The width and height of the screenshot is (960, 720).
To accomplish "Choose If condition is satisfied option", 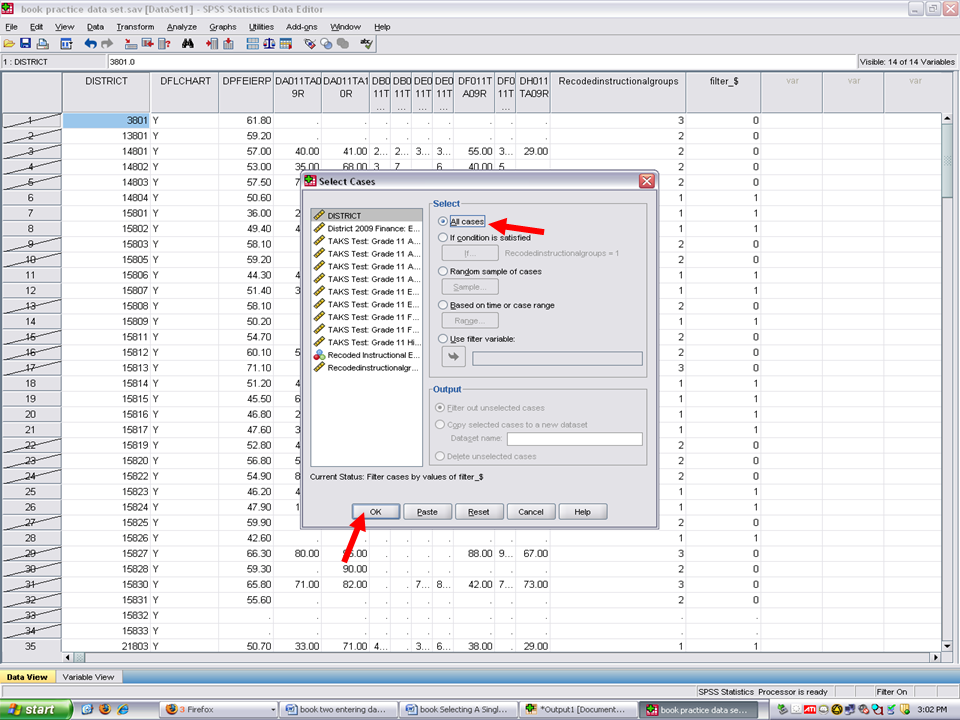I will pyautogui.click(x=443, y=238).
